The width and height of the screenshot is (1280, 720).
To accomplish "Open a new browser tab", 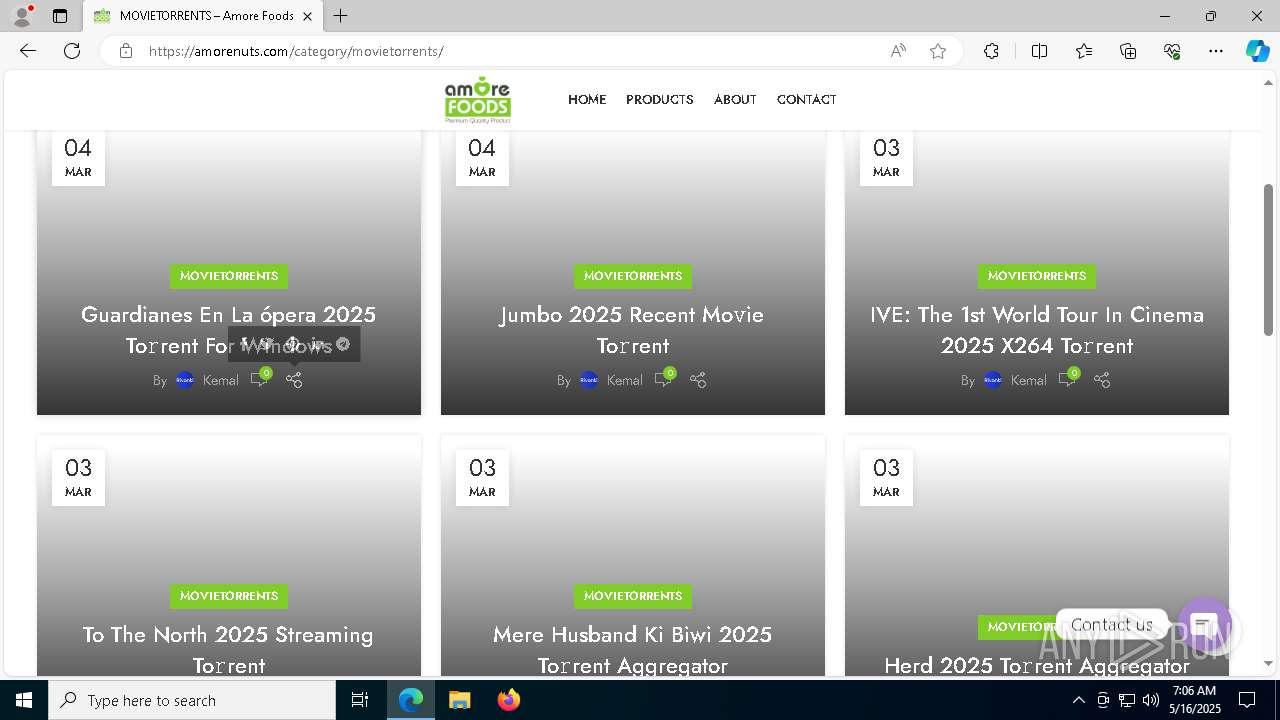I will pos(341,16).
